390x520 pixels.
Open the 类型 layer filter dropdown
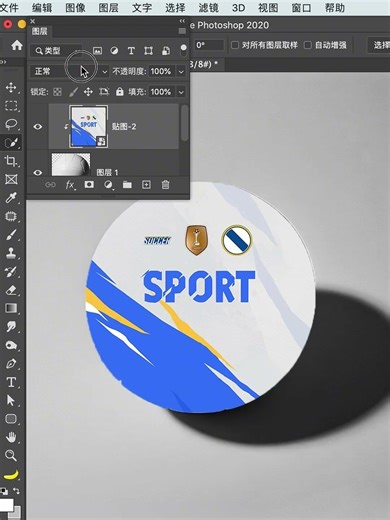coord(56,51)
